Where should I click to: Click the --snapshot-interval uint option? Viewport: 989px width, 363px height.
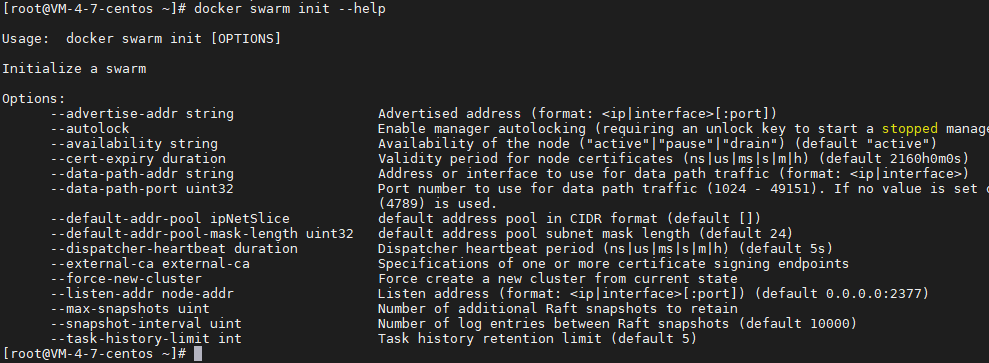pyautogui.click(x=146, y=324)
